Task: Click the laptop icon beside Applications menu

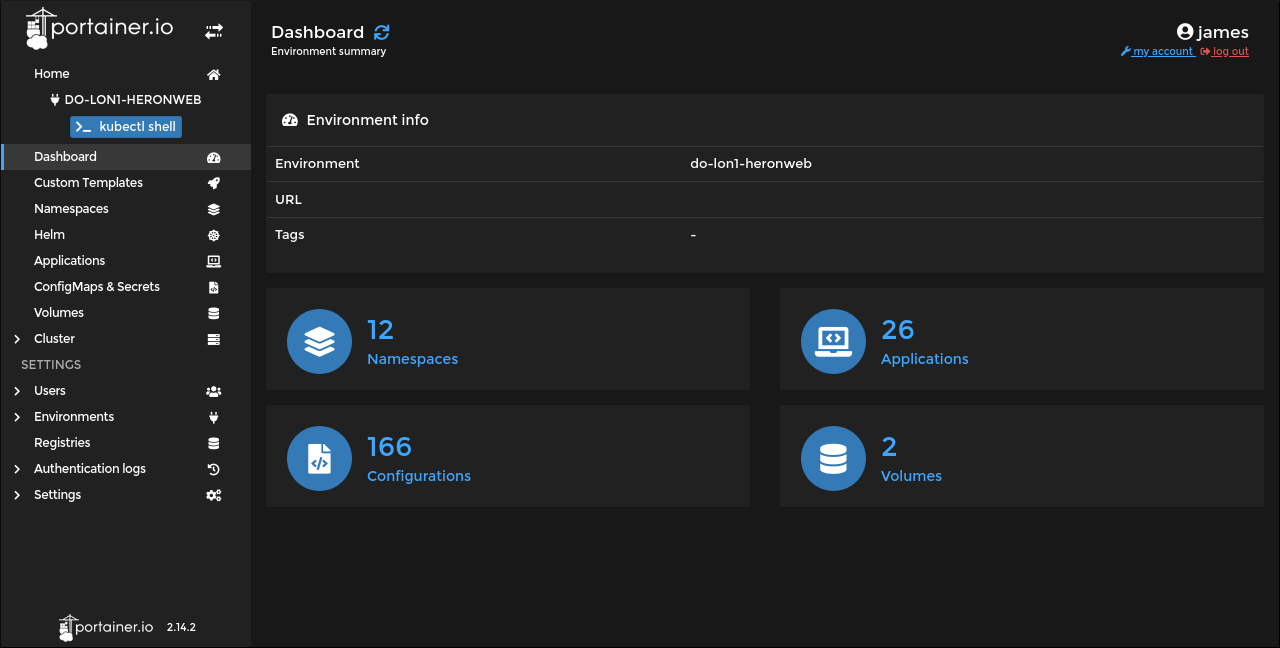Action: 213,261
